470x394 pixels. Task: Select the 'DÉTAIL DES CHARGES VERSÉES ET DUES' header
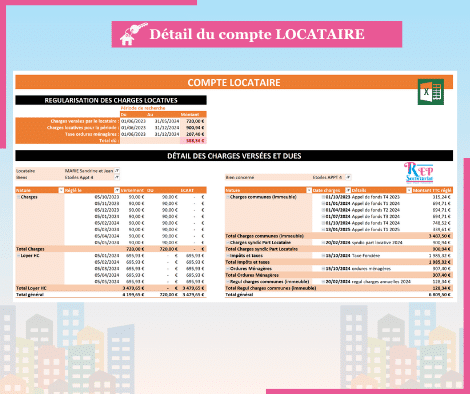click(234, 156)
